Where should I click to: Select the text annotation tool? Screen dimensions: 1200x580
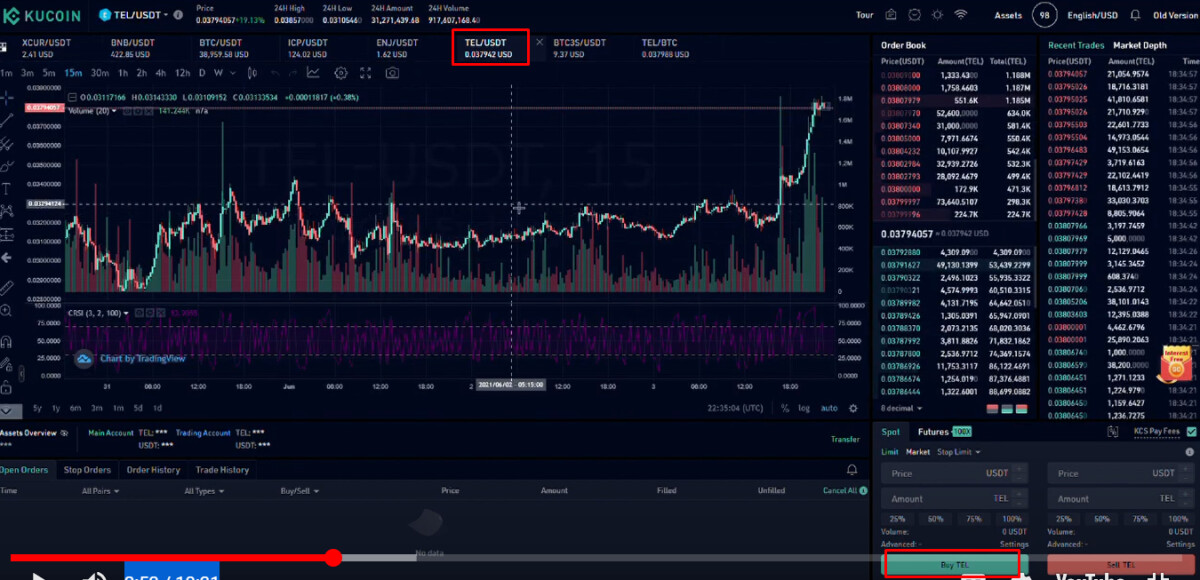[x=7, y=188]
